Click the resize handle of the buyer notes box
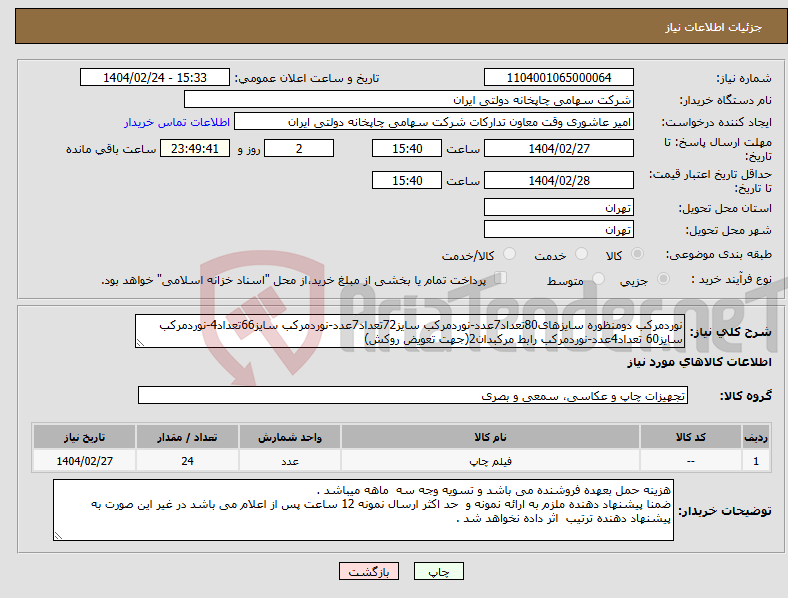Image resolution: width=788 pixels, height=598 pixels. click(58, 536)
